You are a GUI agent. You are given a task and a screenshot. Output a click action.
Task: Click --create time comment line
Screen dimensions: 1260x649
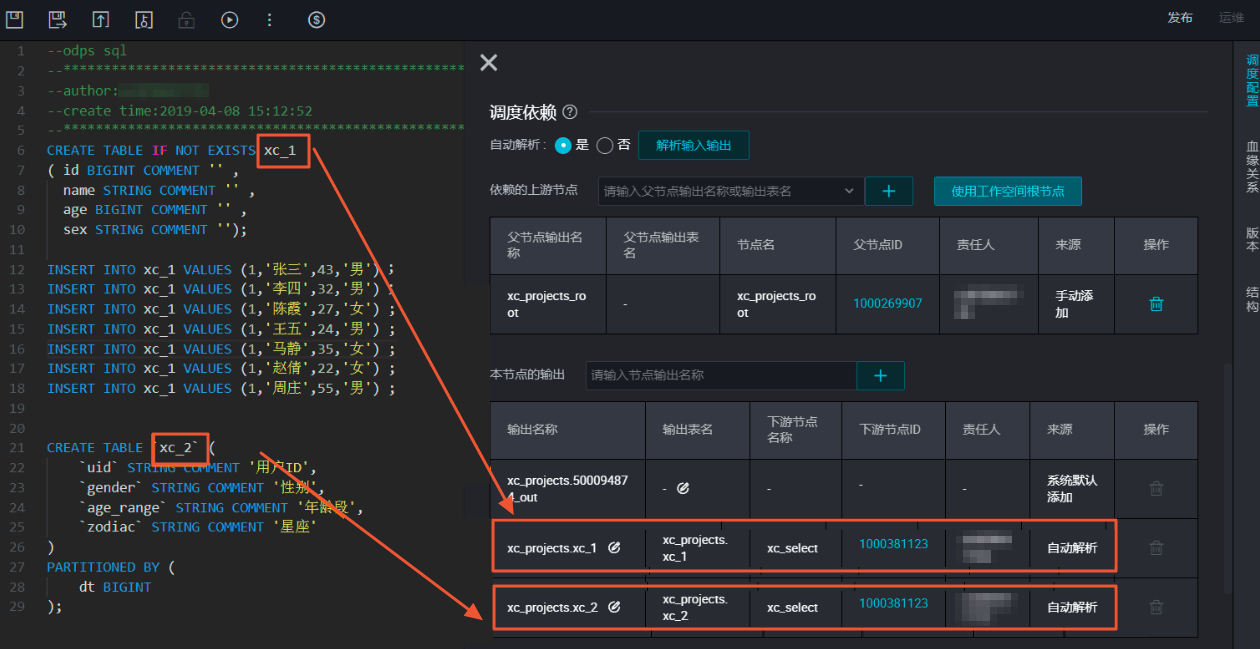click(180, 111)
